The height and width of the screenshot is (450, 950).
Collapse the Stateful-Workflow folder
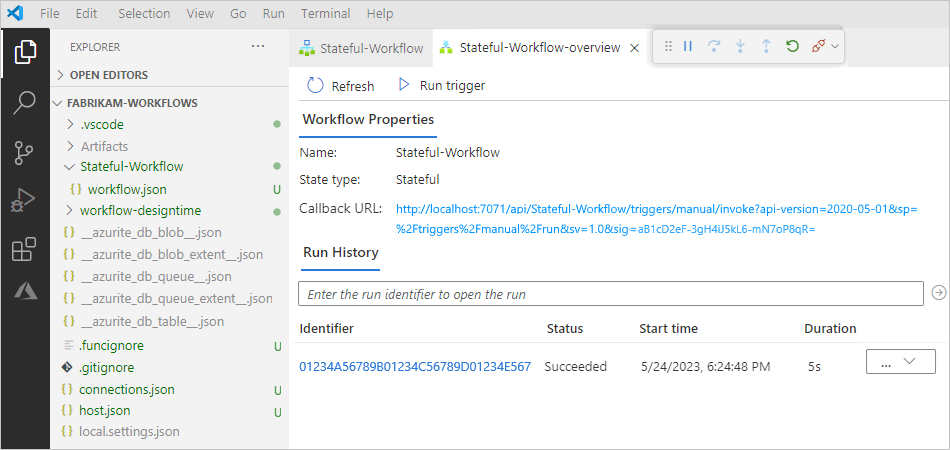click(x=131, y=166)
